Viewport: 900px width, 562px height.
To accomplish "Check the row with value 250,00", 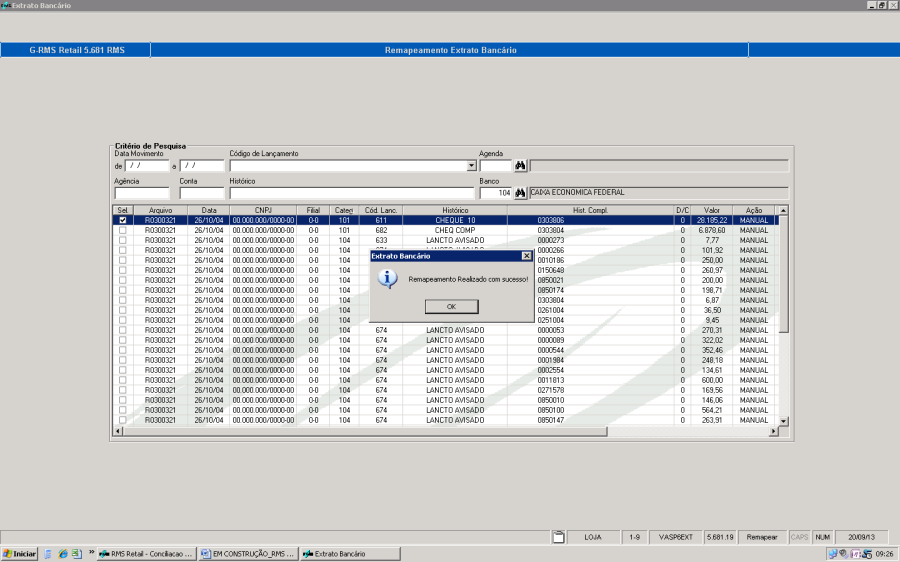I will 122,260.
